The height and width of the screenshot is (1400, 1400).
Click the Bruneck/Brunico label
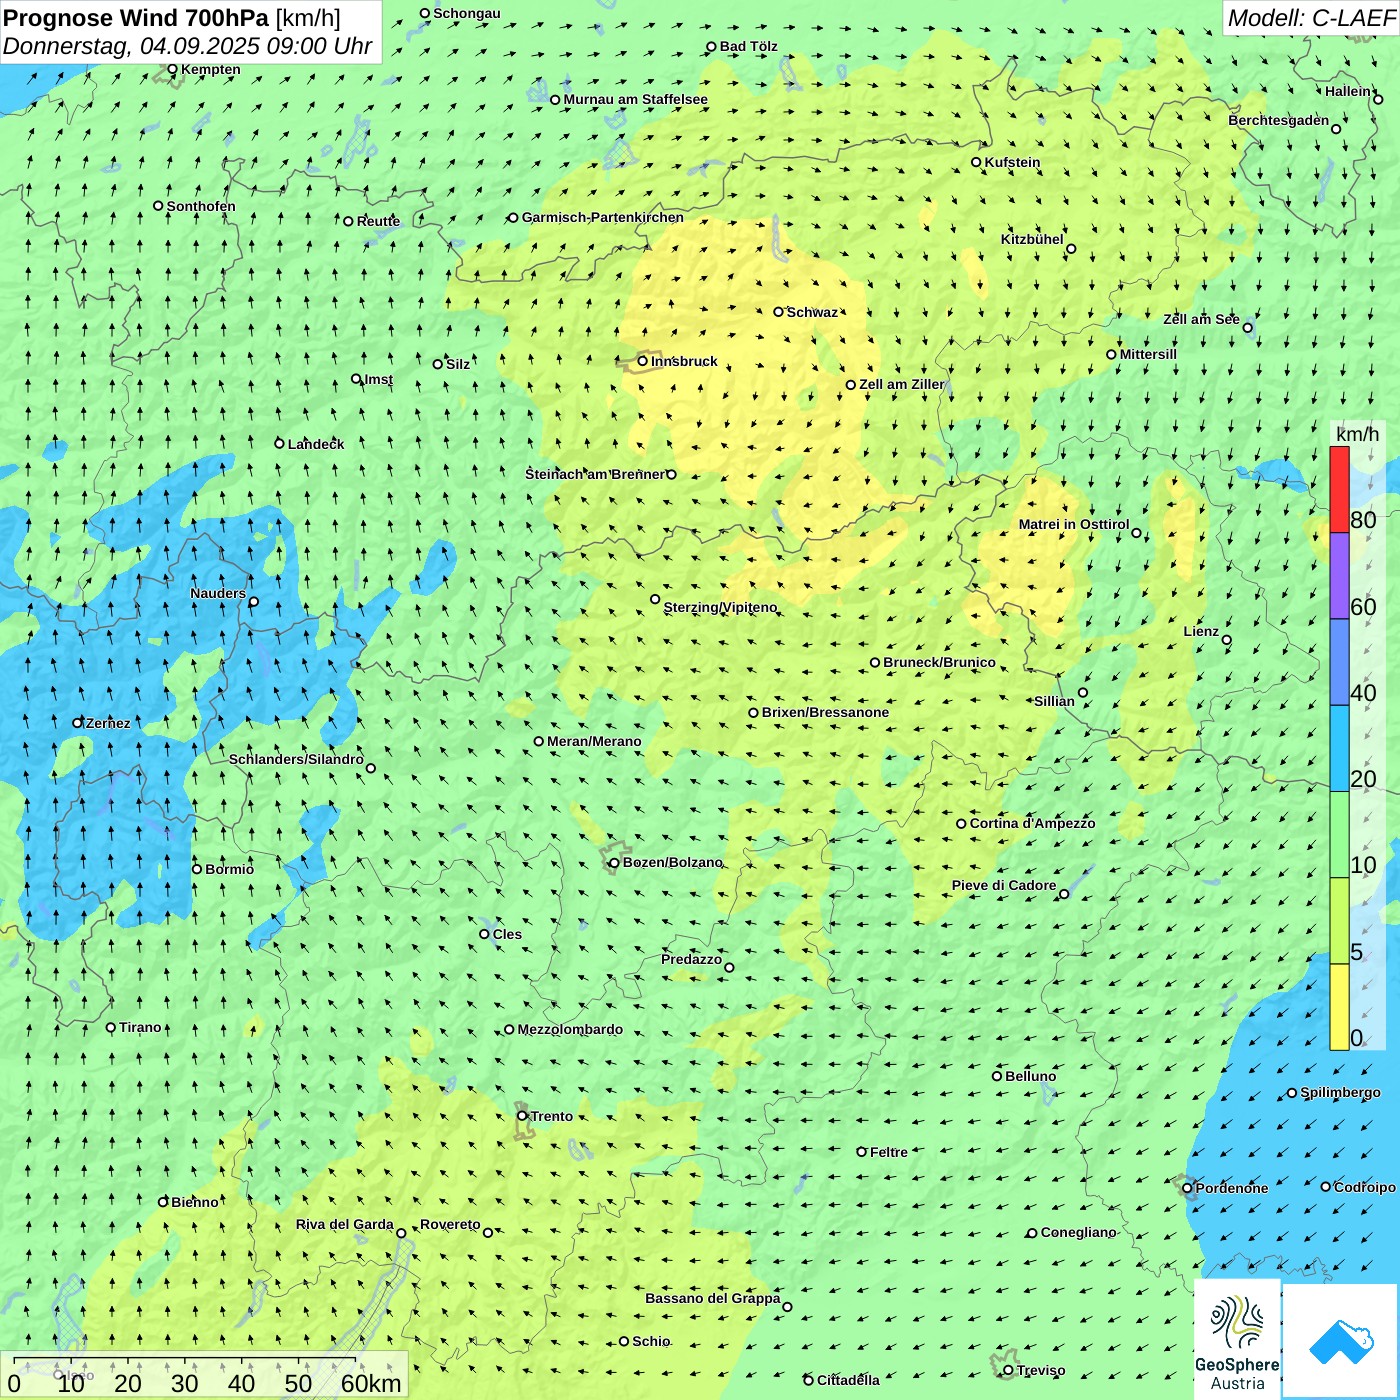(x=939, y=662)
